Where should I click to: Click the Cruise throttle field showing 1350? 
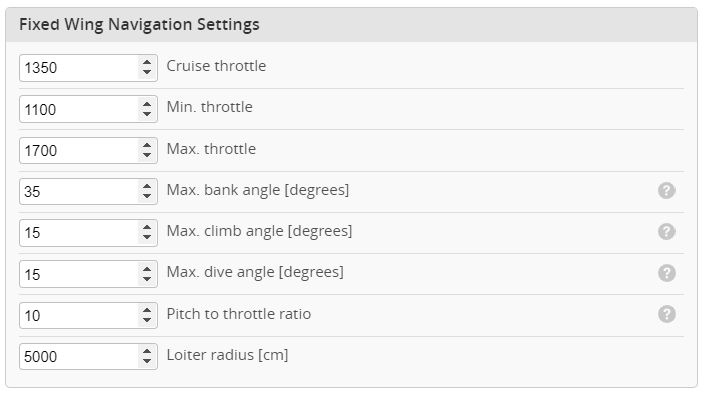tap(79, 68)
